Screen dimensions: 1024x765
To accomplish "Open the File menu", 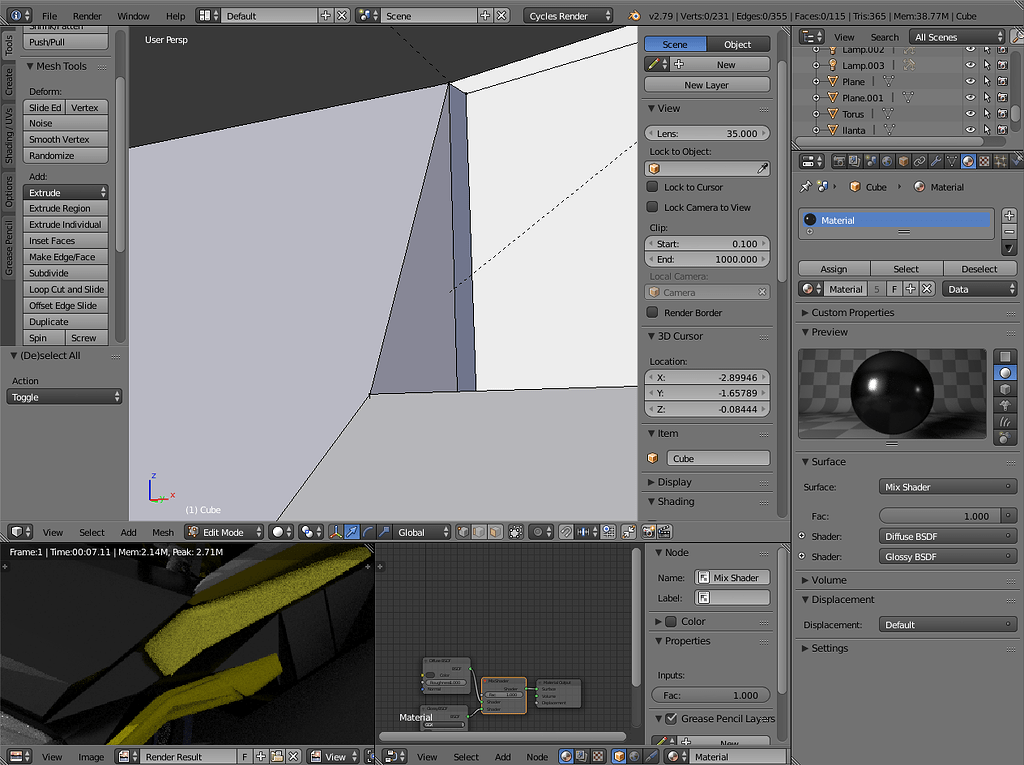I will pyautogui.click(x=49, y=16).
